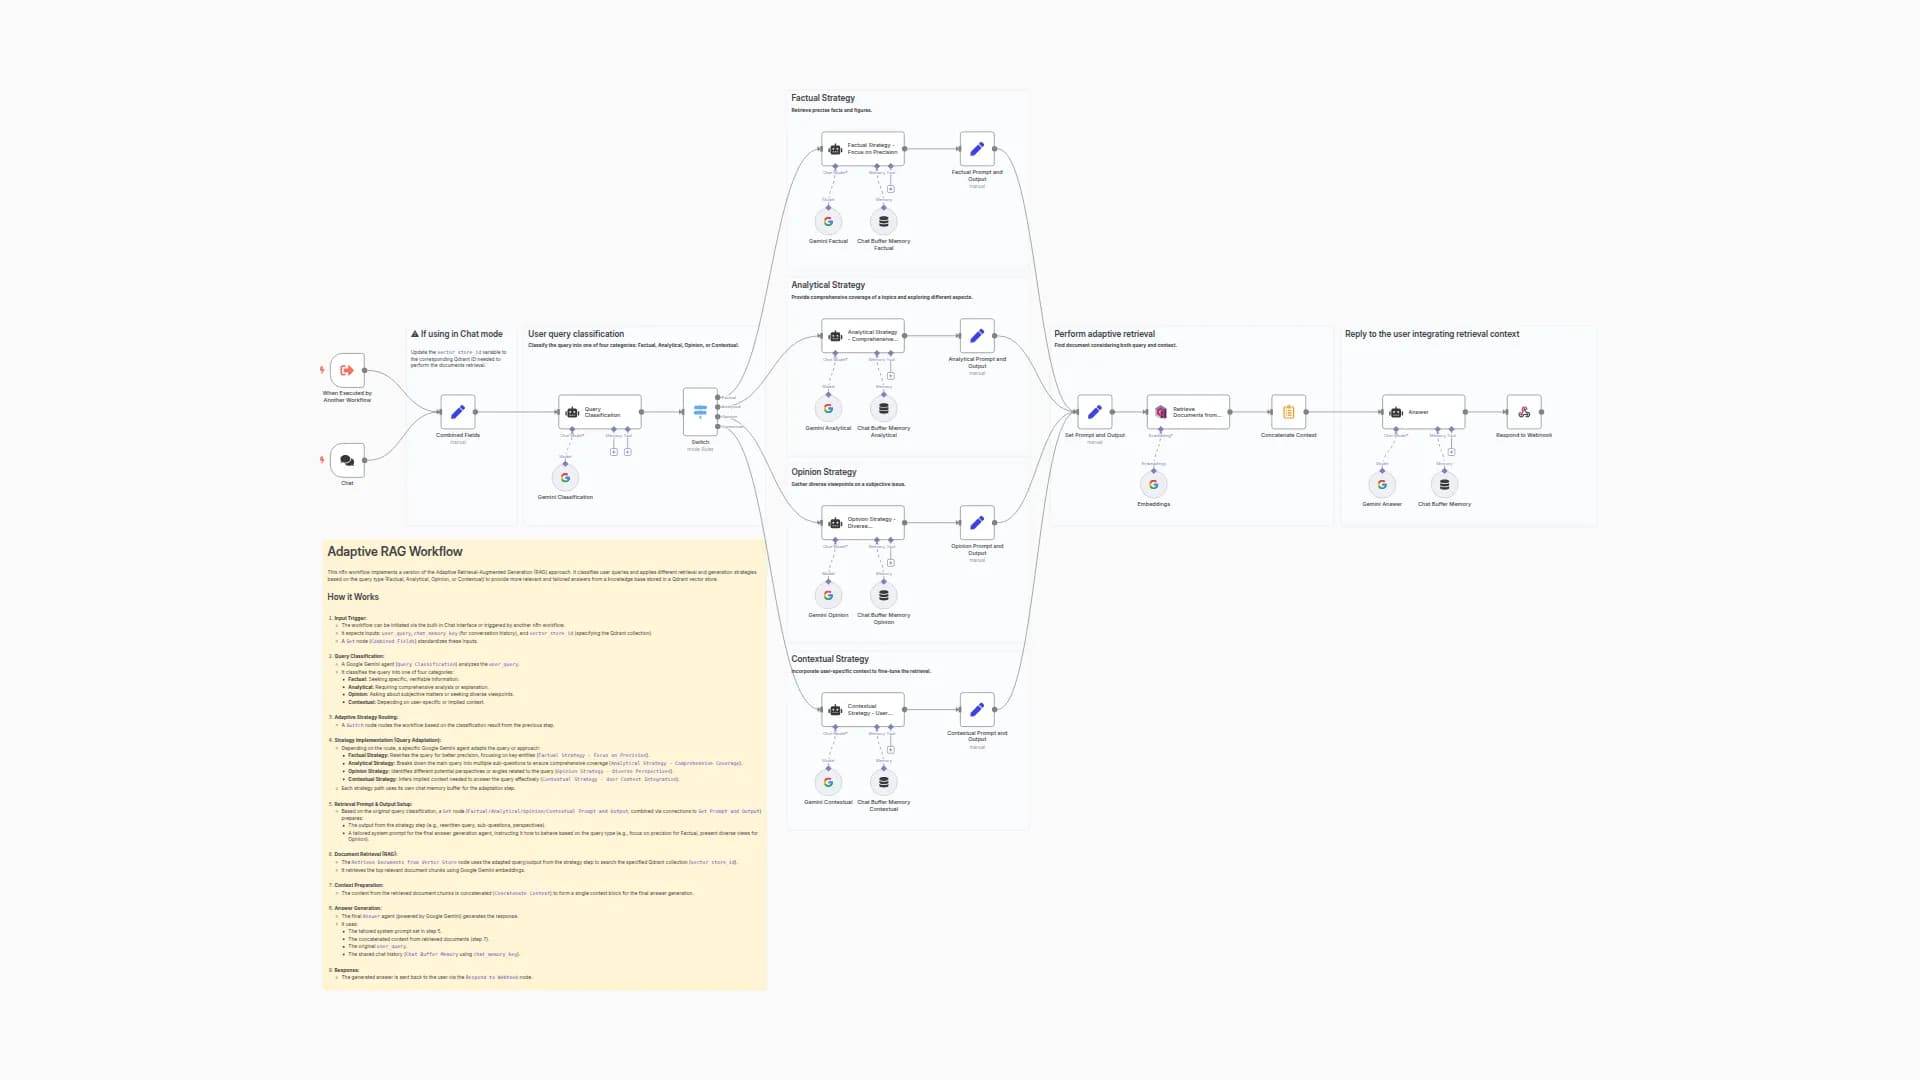Select the Gemini Classification model node

pyautogui.click(x=565, y=478)
